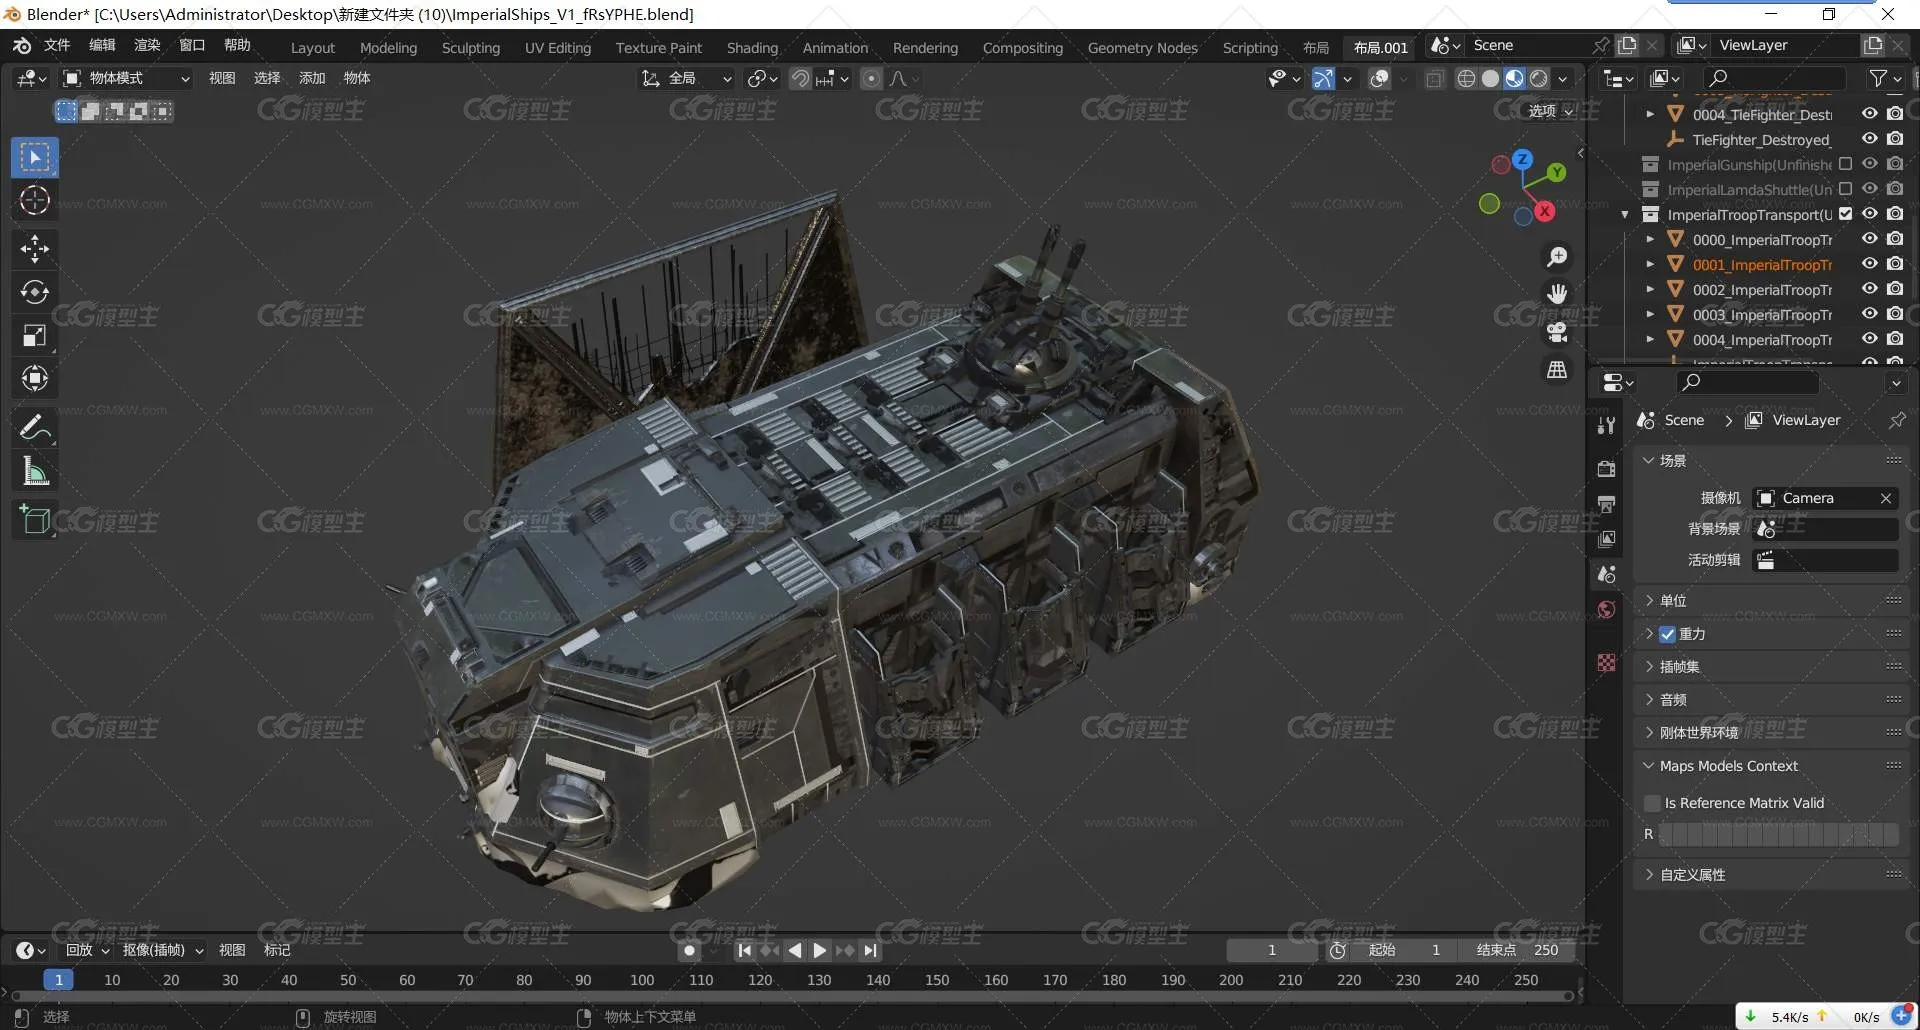This screenshot has width=1920, height=1030.
Task: Toggle camera view icon
Action: (x=1557, y=332)
